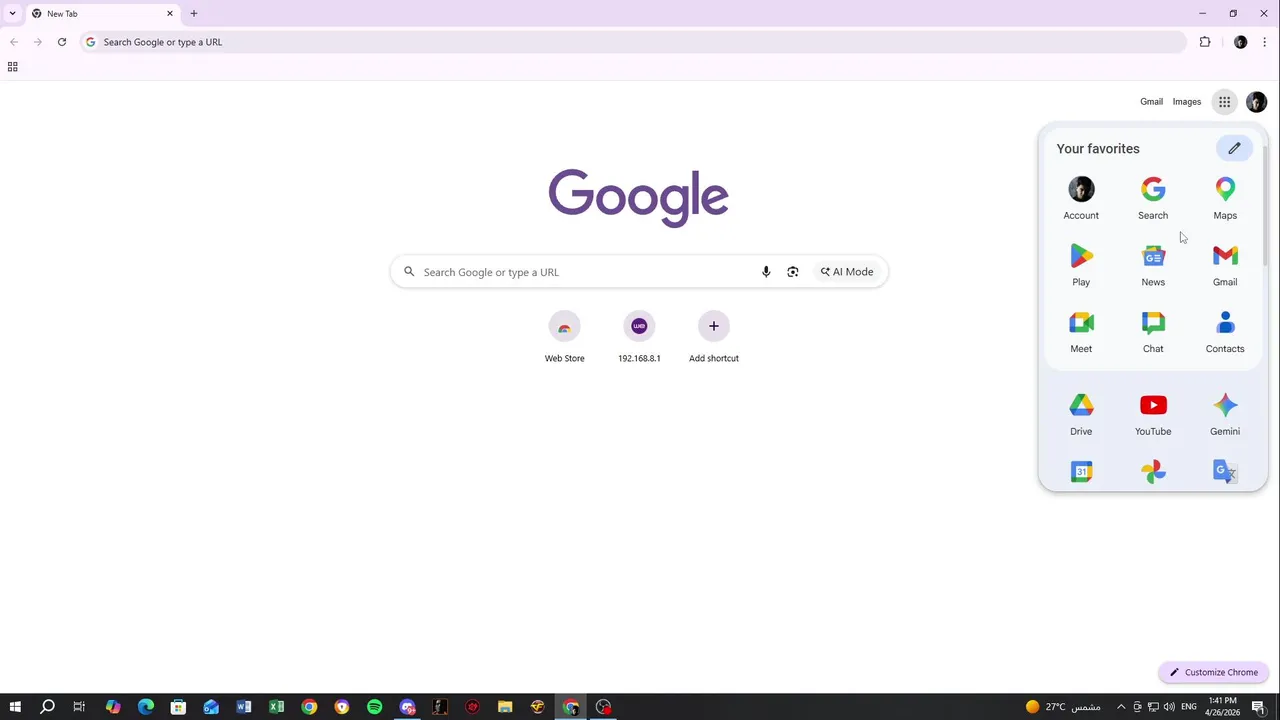Open the notification center icon

[1259, 707]
